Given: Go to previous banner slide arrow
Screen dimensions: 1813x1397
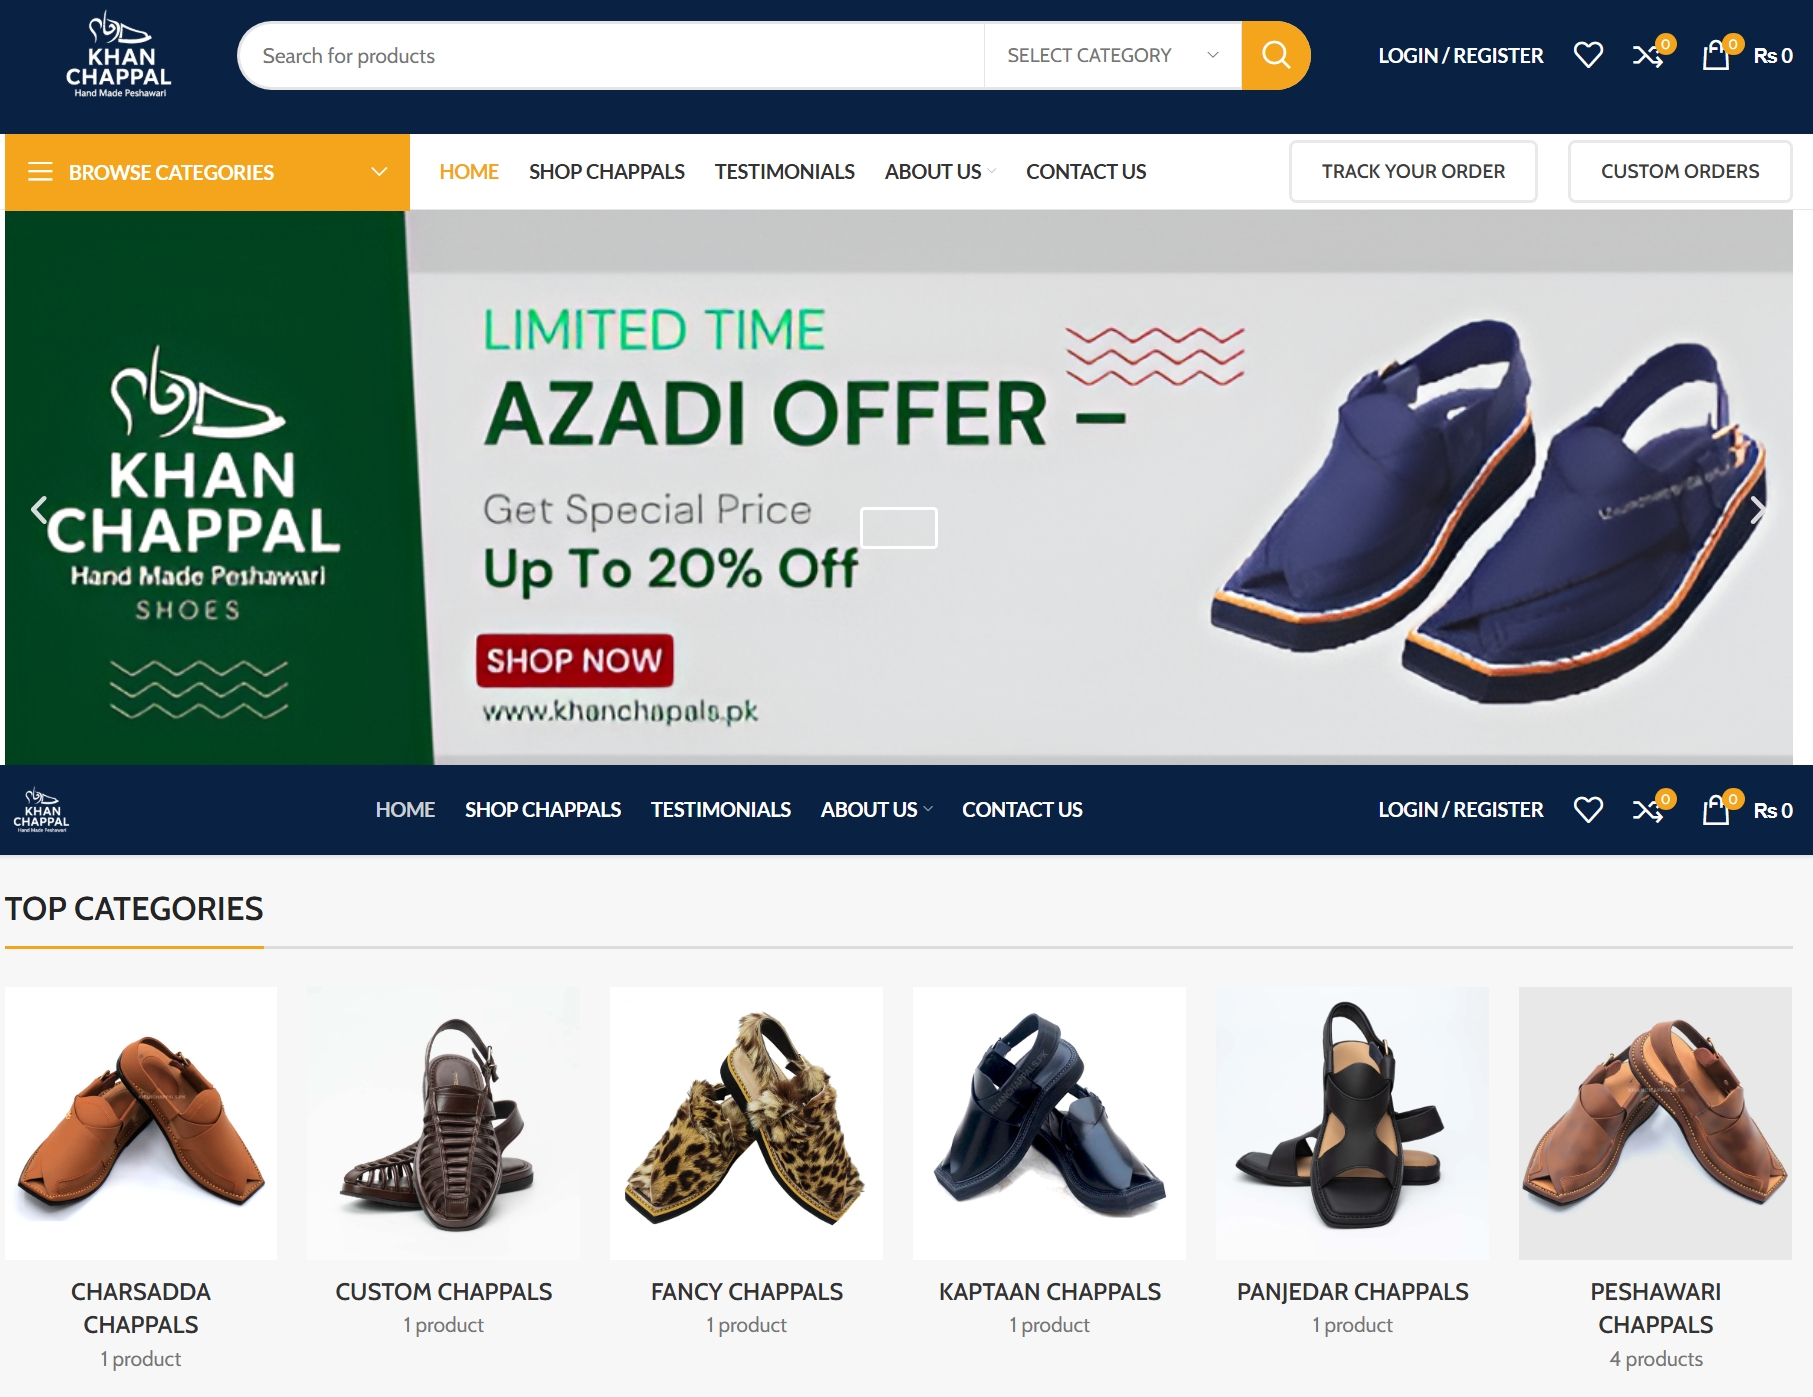Looking at the screenshot, I should click(39, 510).
